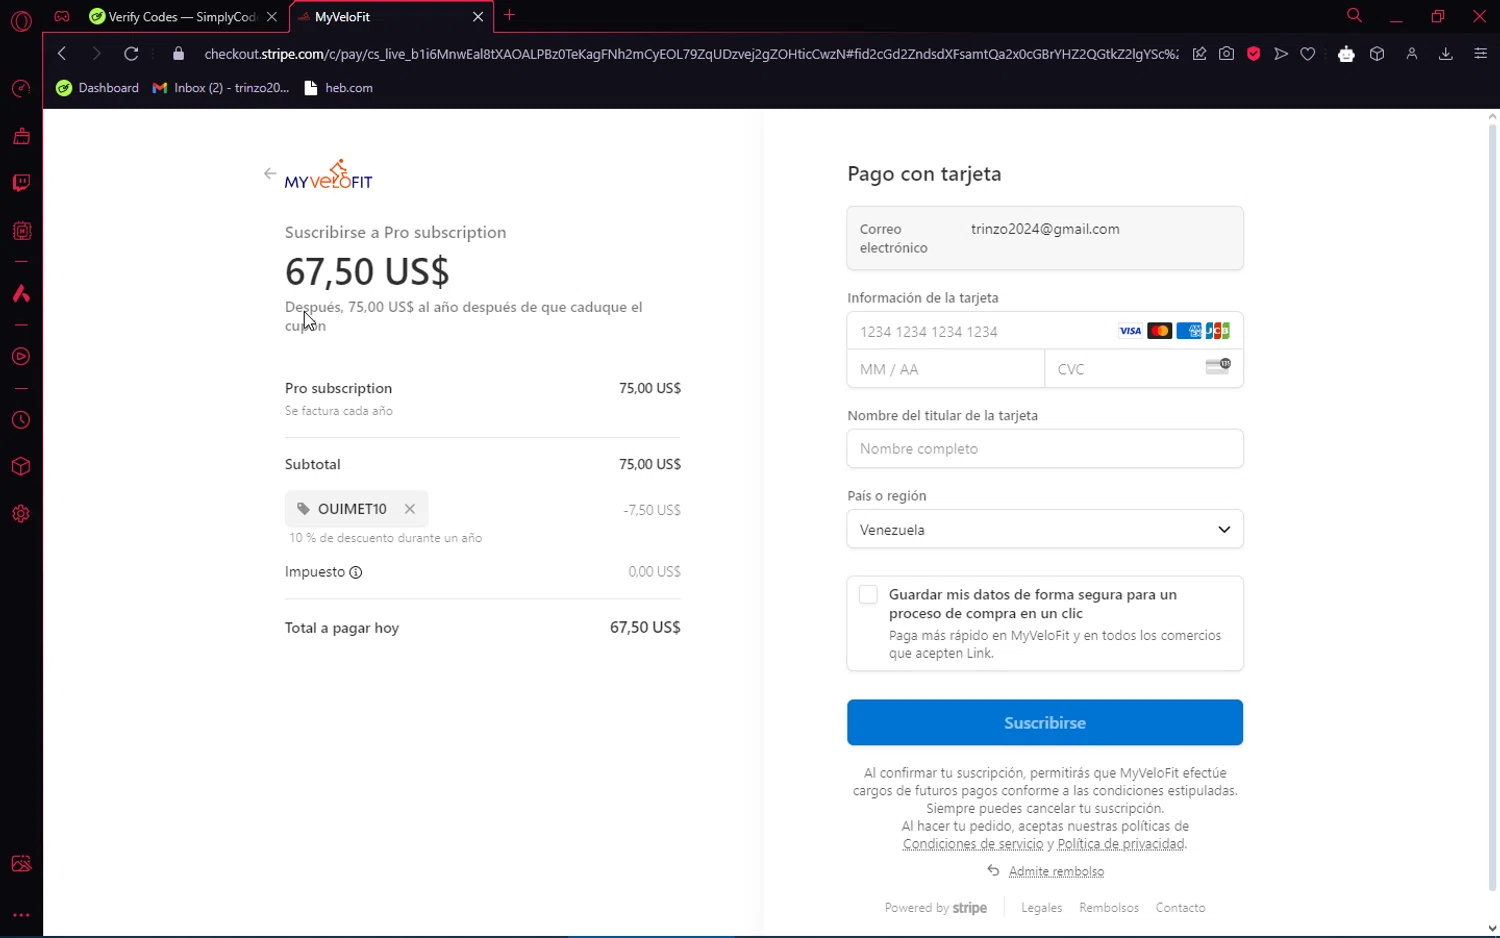1500x938 pixels.
Task: Focus the card number field
Action: pyautogui.click(x=1045, y=331)
